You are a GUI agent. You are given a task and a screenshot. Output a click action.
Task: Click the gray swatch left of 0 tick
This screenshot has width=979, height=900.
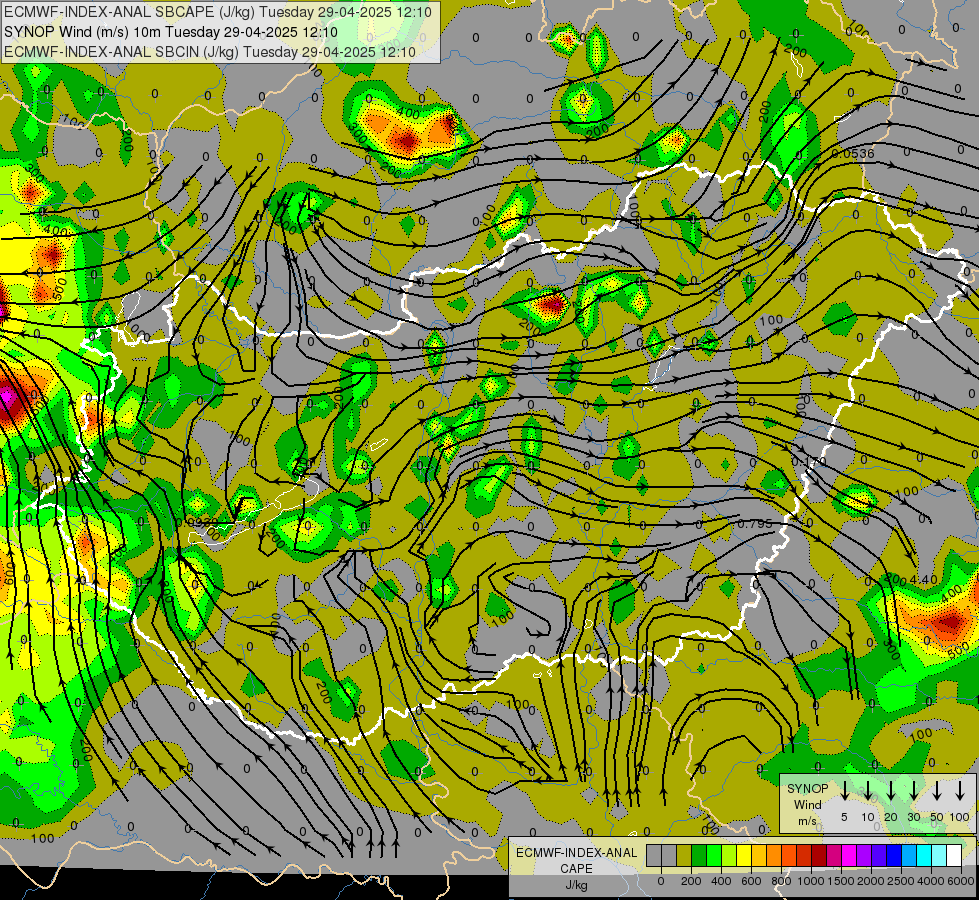click(x=654, y=855)
